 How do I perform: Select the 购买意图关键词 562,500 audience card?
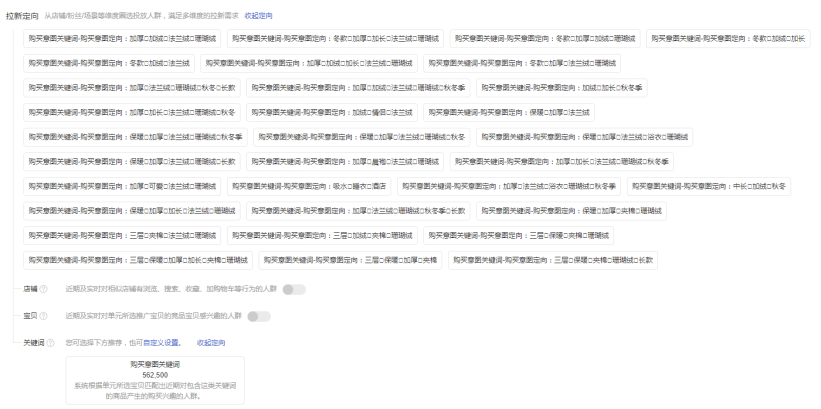click(x=155, y=380)
